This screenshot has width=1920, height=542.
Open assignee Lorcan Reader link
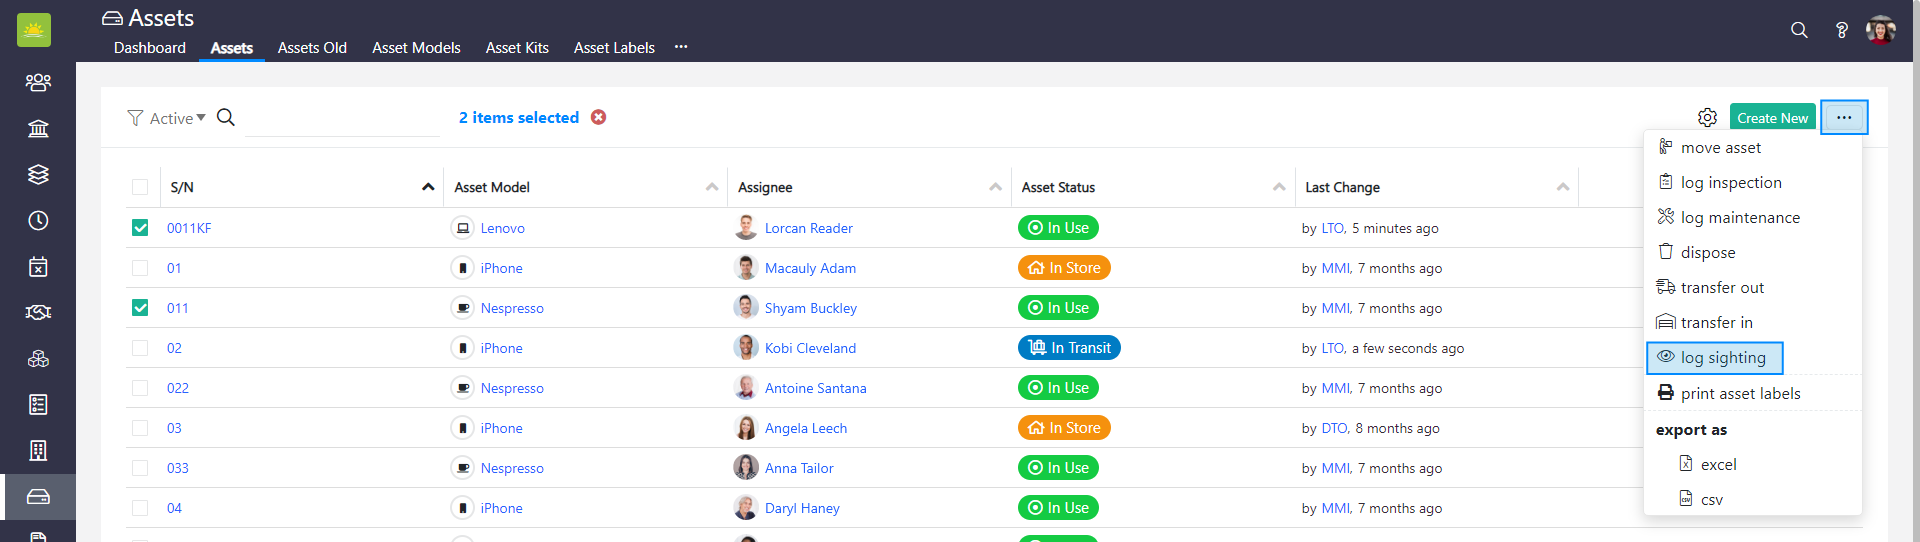[x=808, y=228]
